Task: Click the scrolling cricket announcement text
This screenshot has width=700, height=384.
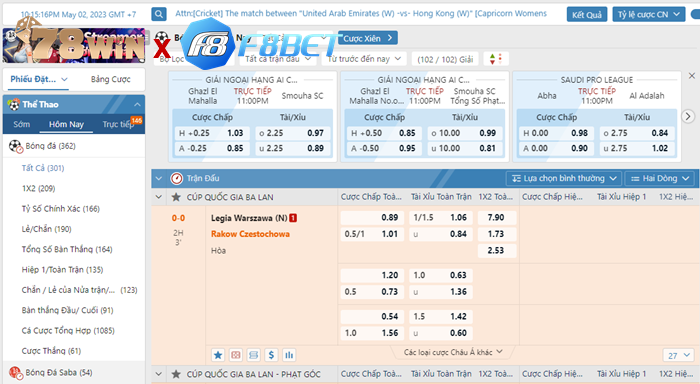Action: click(361, 14)
